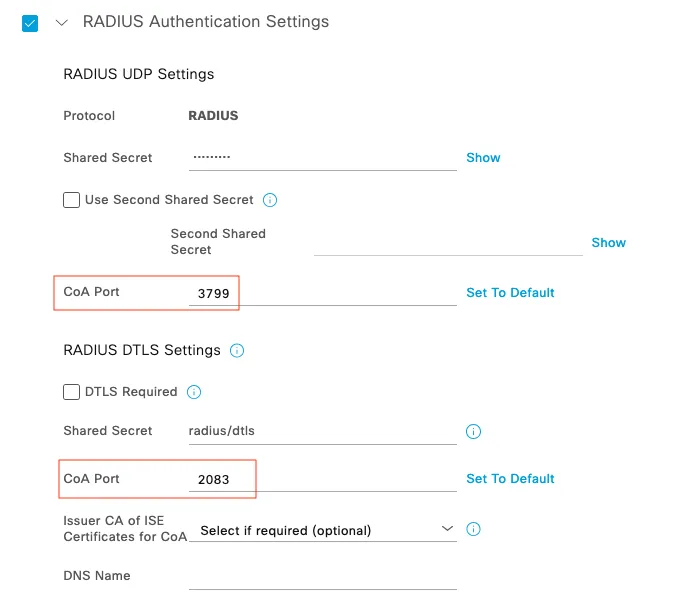Viewport: 698px width, 602px height.
Task: Set UDP CoA Port to default
Action: [510, 293]
